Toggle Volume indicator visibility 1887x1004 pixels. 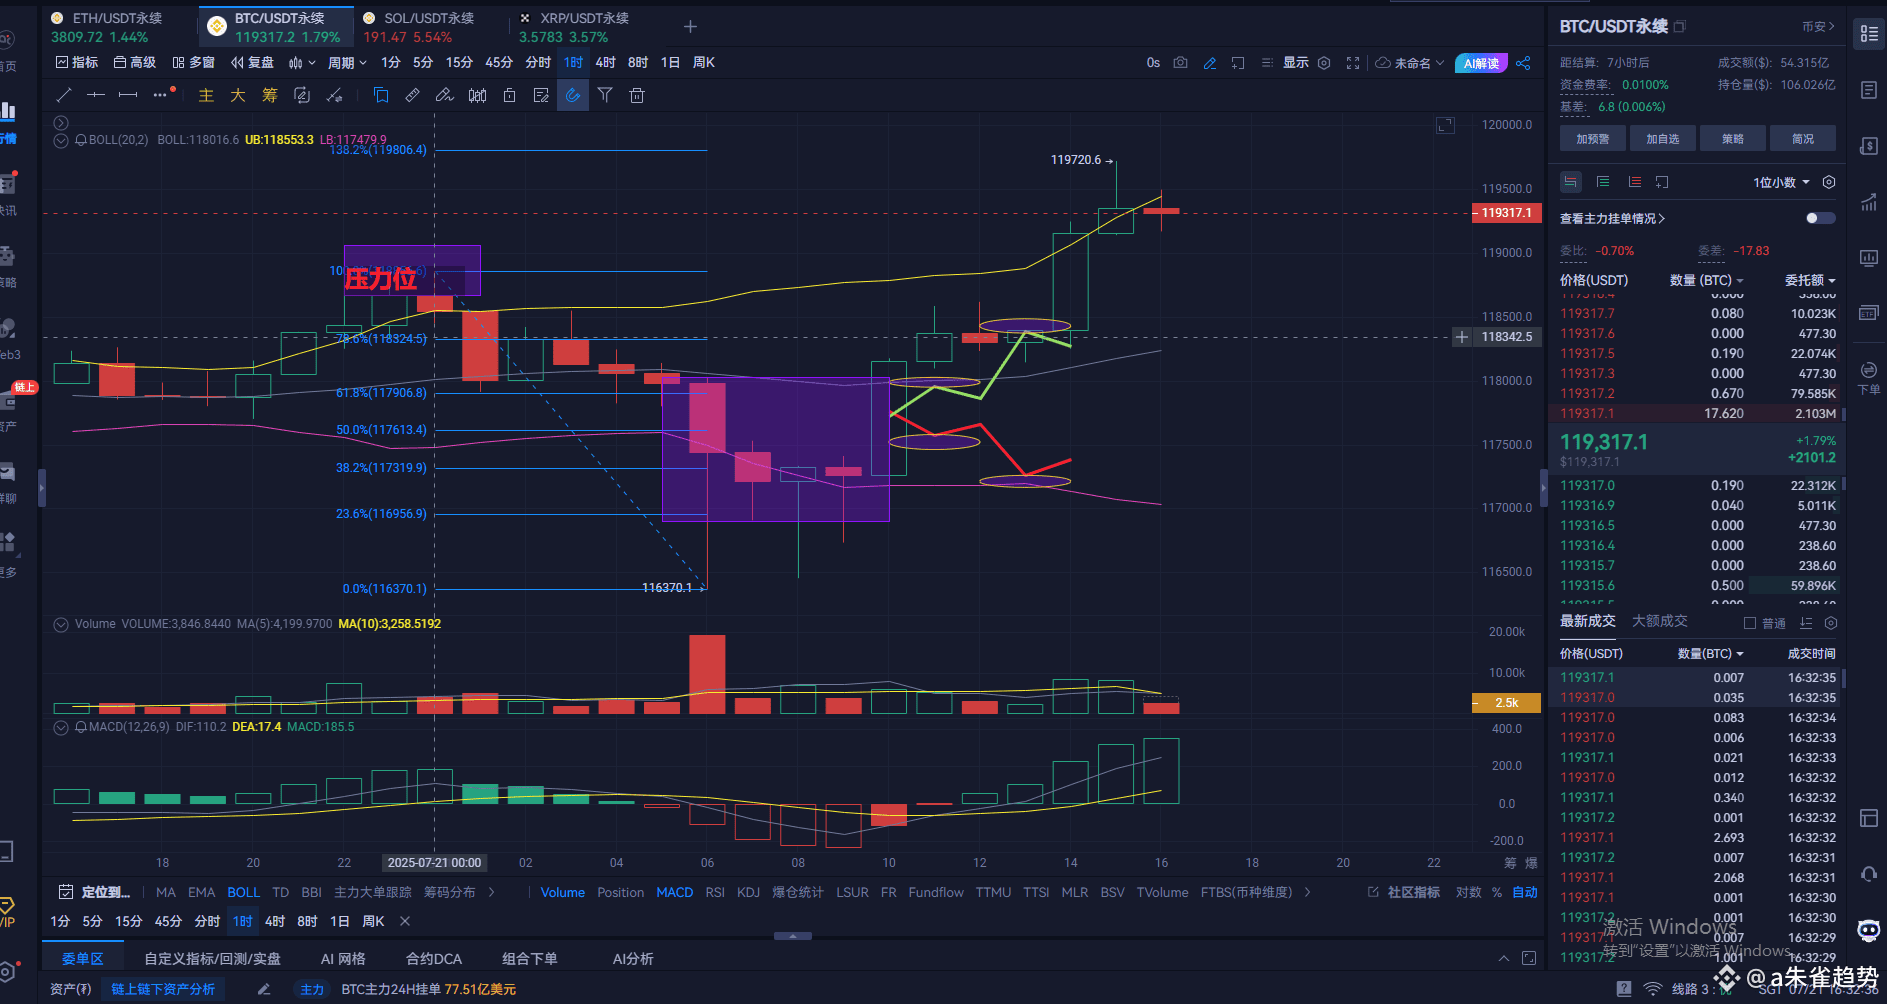point(61,624)
